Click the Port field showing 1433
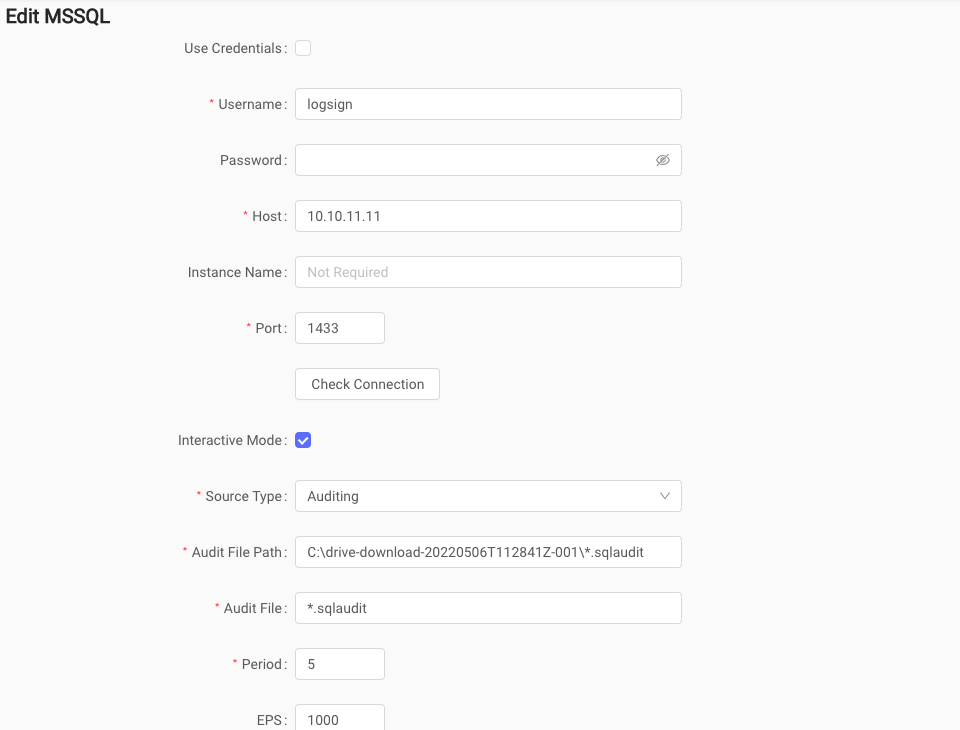Screen dimensions: 960x730 point(340,328)
